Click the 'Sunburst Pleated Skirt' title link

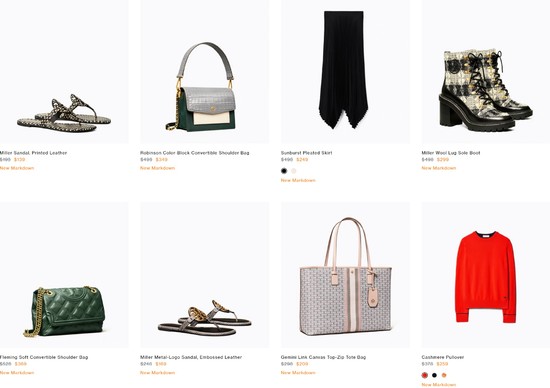(x=306, y=153)
